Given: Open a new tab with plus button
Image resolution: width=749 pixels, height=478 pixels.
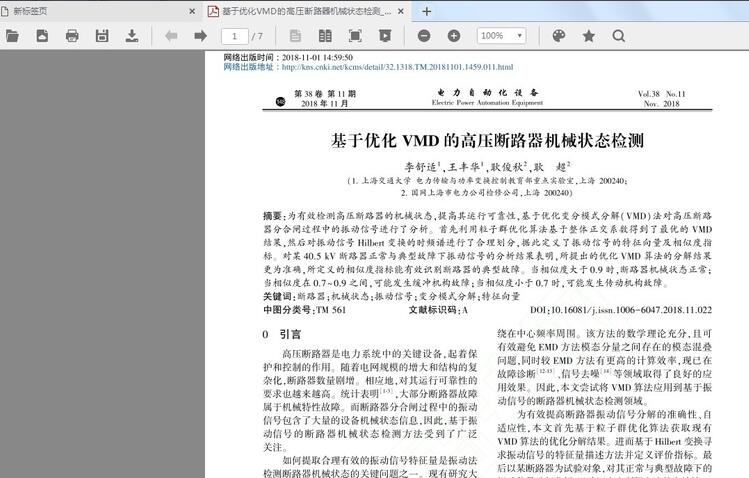Looking at the screenshot, I should click(x=427, y=11).
